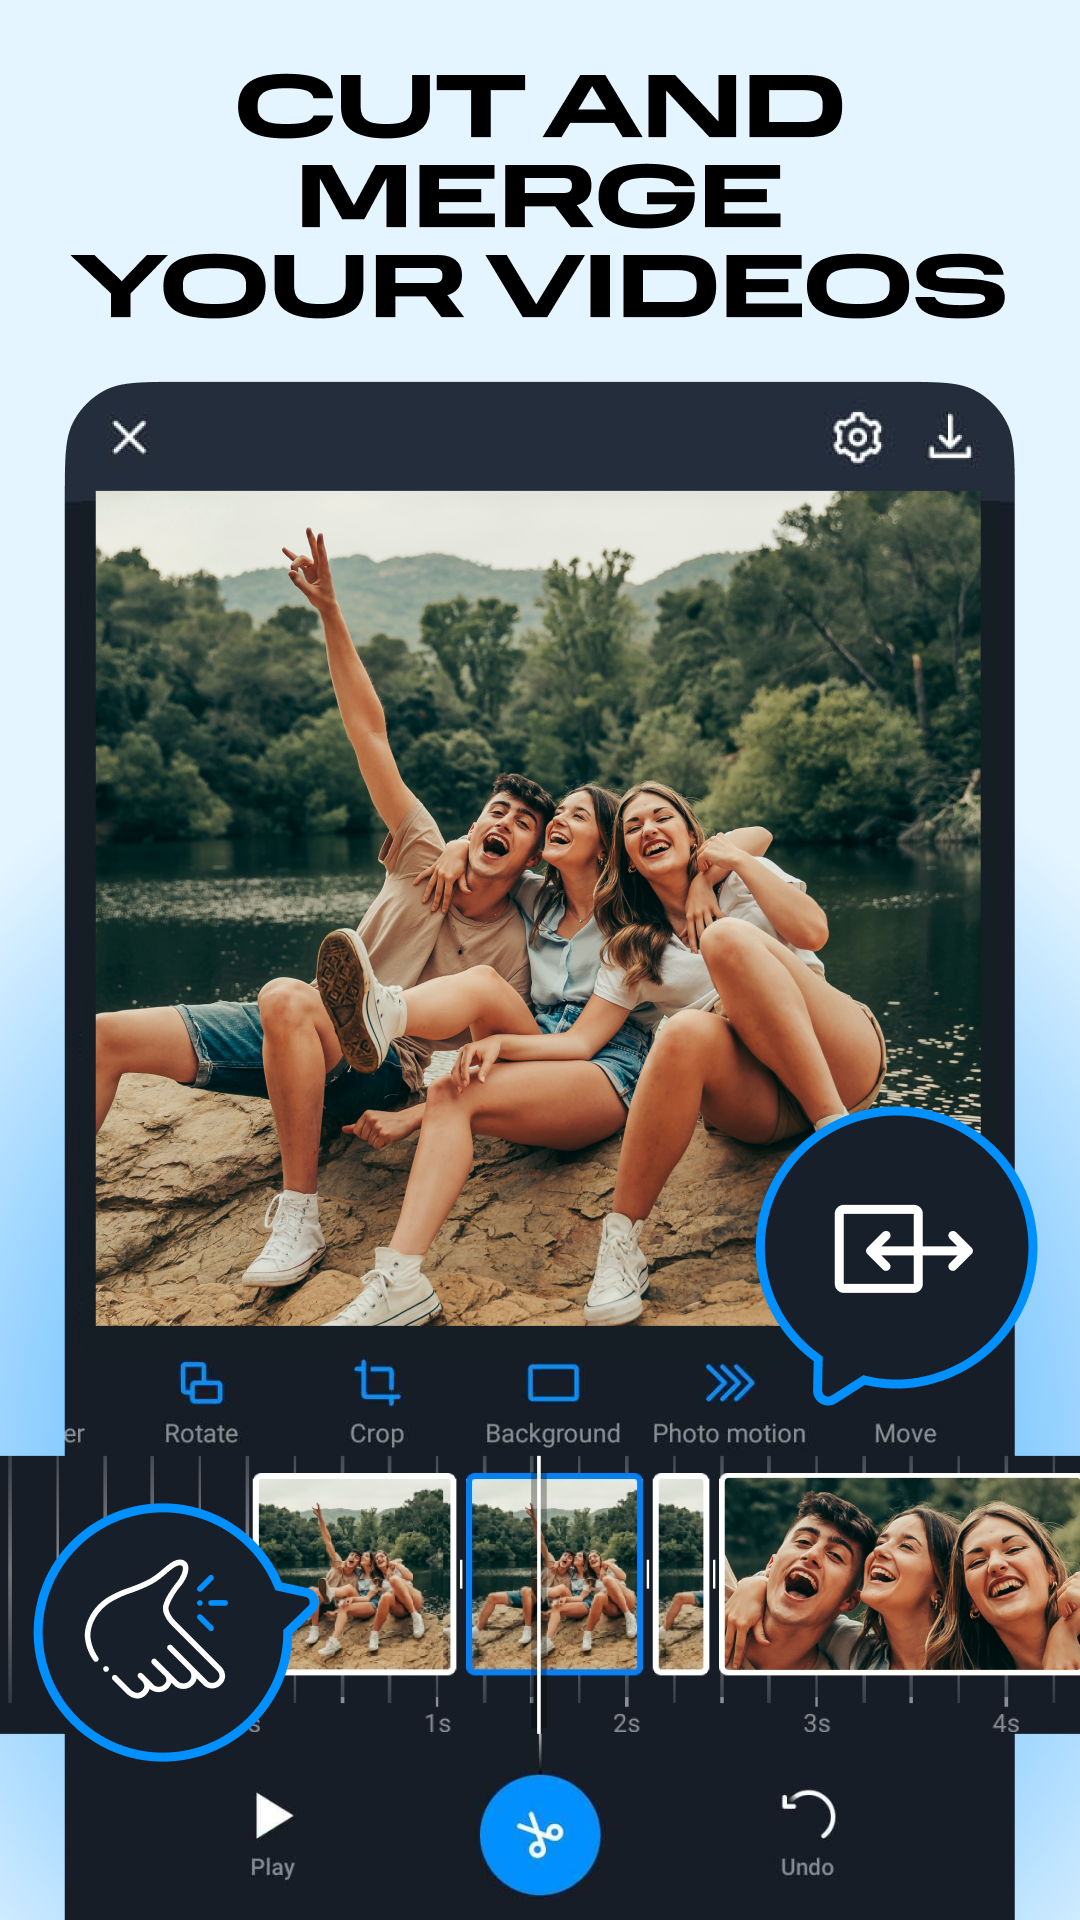Screen dimensions: 1080x1920
Task: Open the Background tool icon
Action: click(553, 1383)
